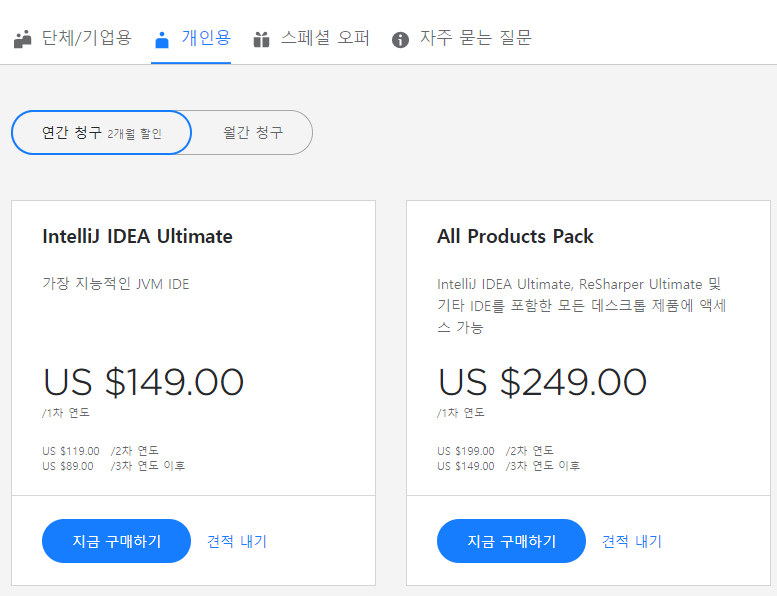Click the gift icon for 스페셜 오퍼
This screenshot has width=777, height=596.
(x=262, y=40)
